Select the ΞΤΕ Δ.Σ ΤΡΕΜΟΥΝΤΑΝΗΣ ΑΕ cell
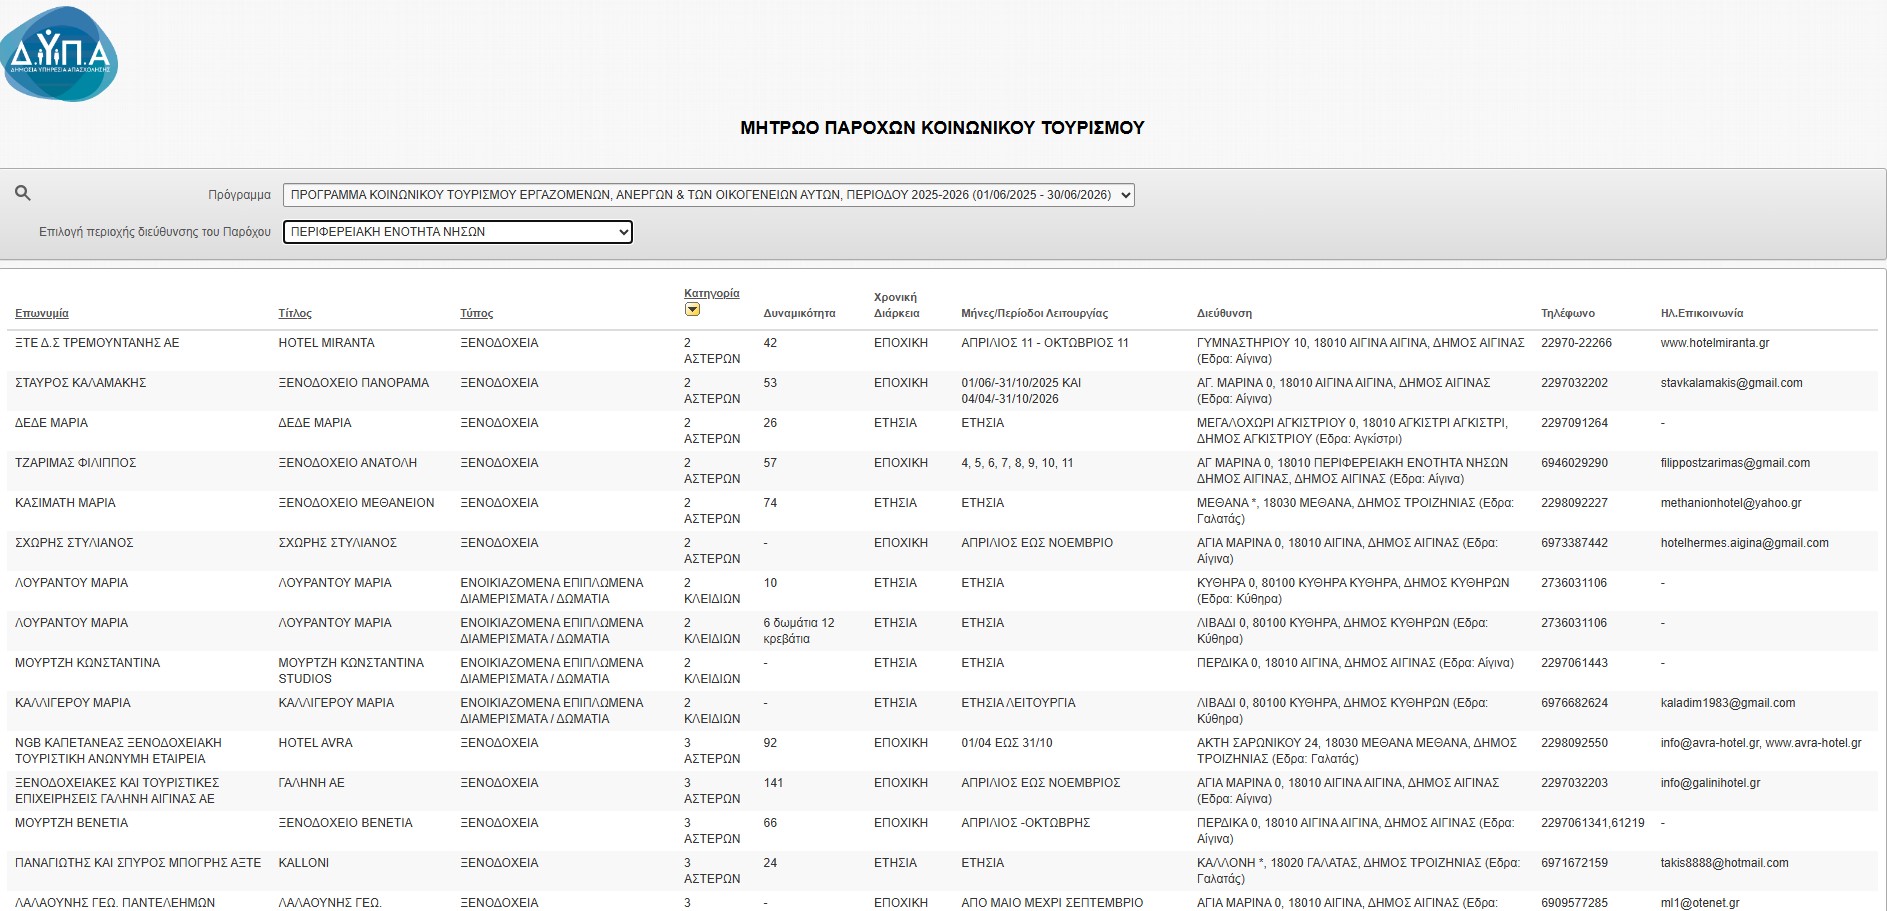 pos(97,343)
